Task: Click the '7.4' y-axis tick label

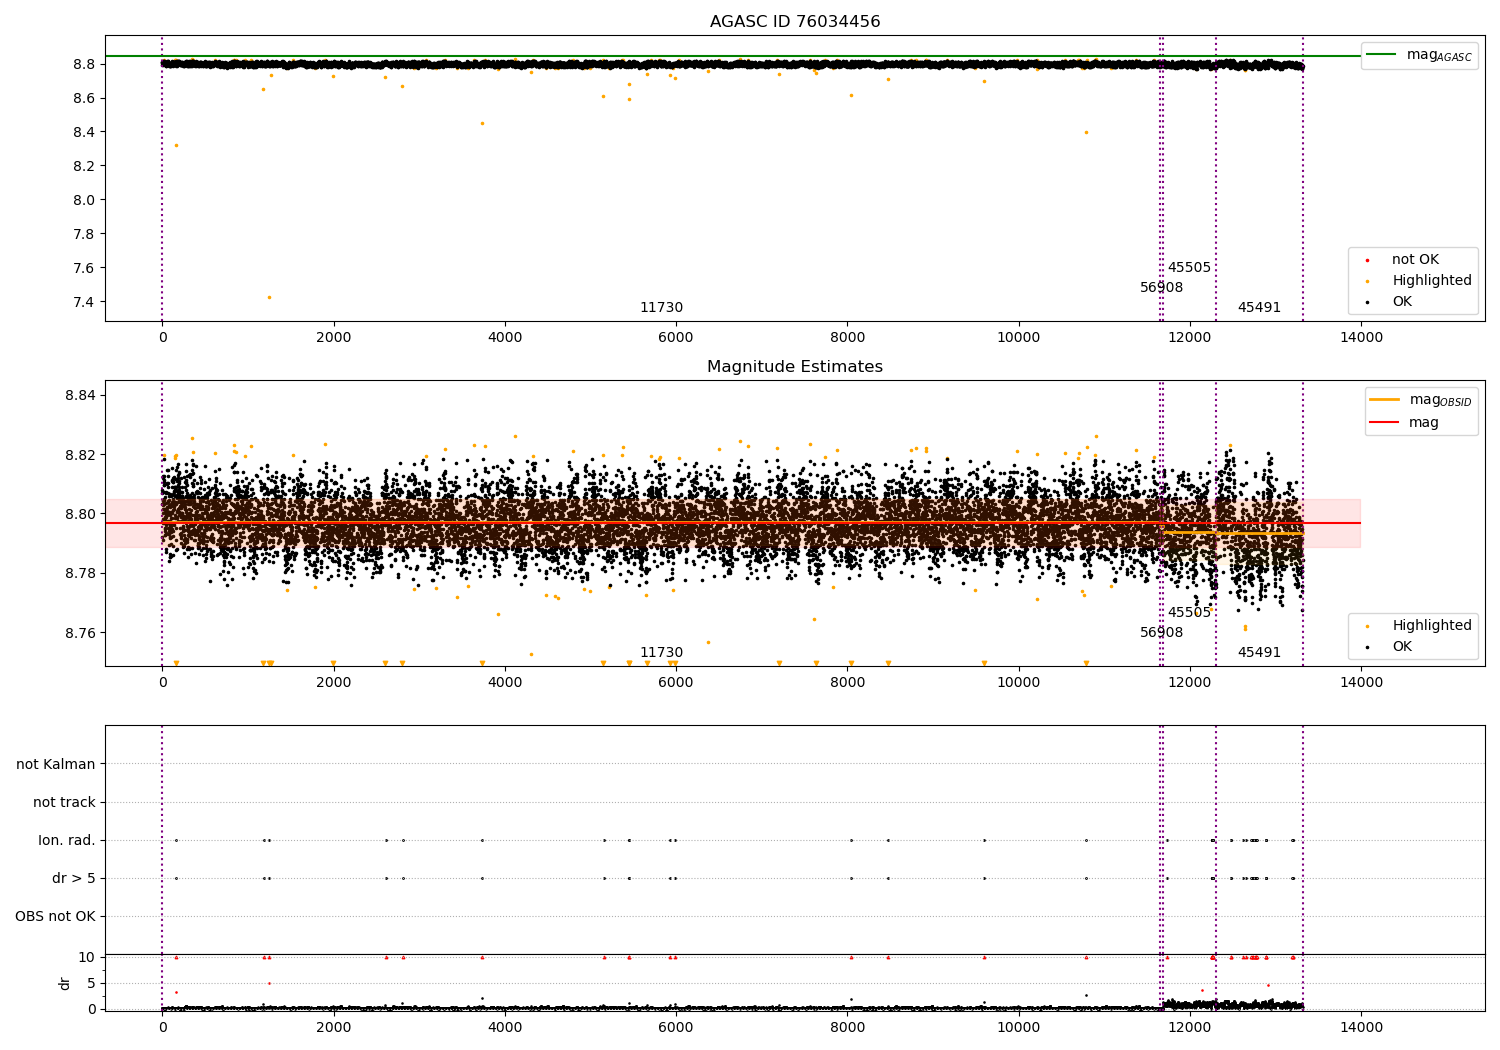Action: [x=84, y=302]
